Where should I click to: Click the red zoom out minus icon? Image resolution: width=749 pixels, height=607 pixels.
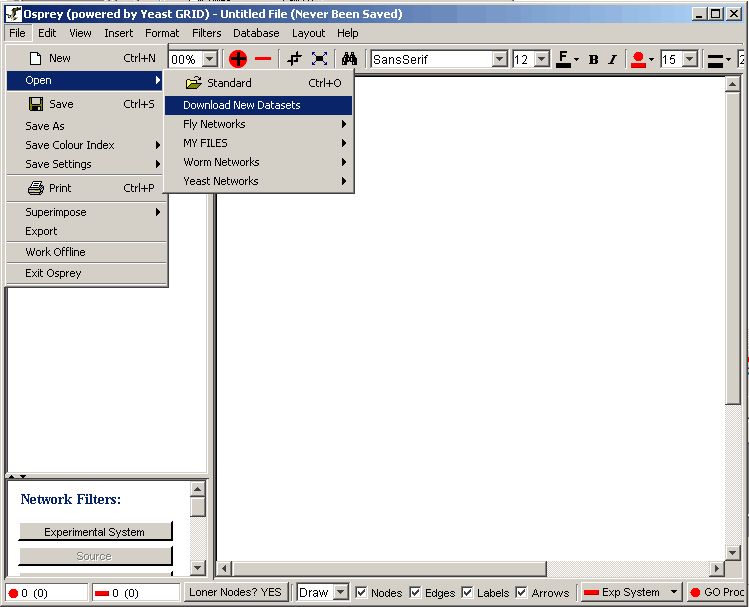[x=263, y=60]
